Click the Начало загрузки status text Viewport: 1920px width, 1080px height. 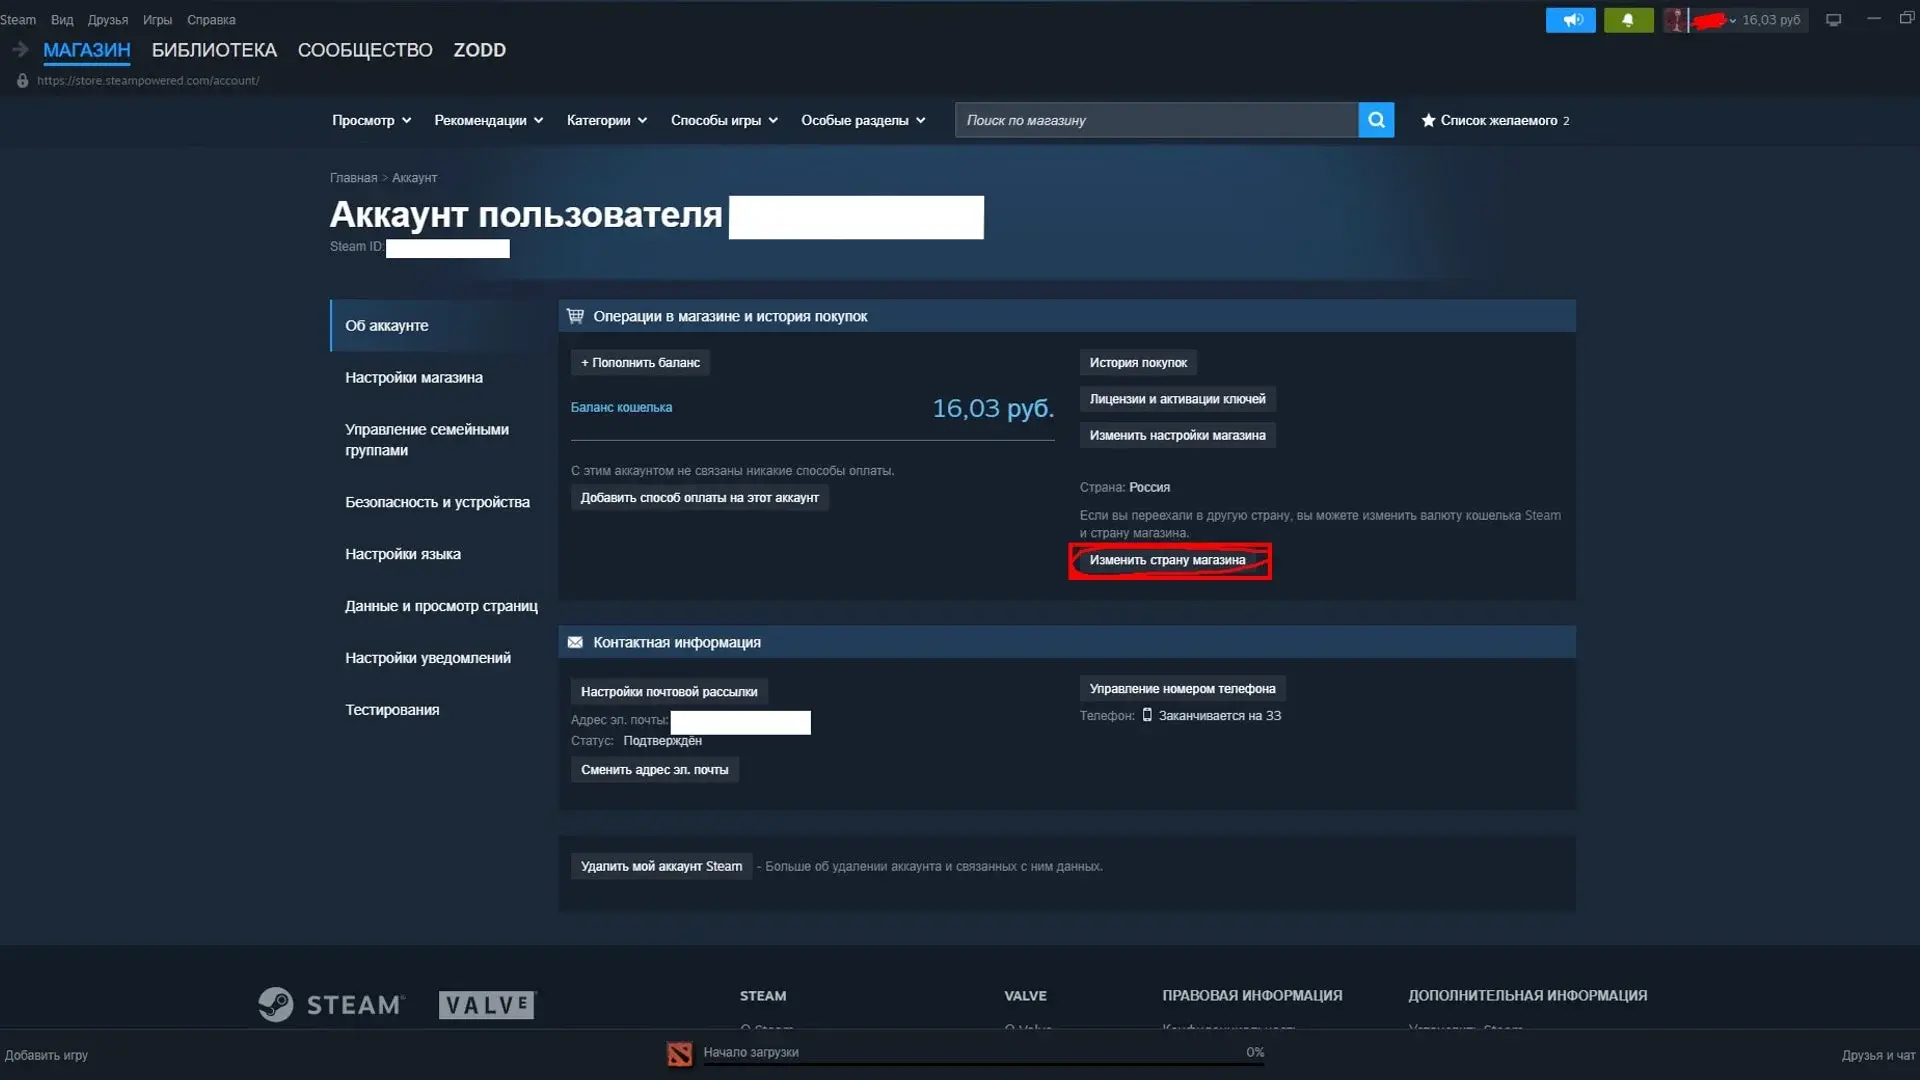(751, 1052)
